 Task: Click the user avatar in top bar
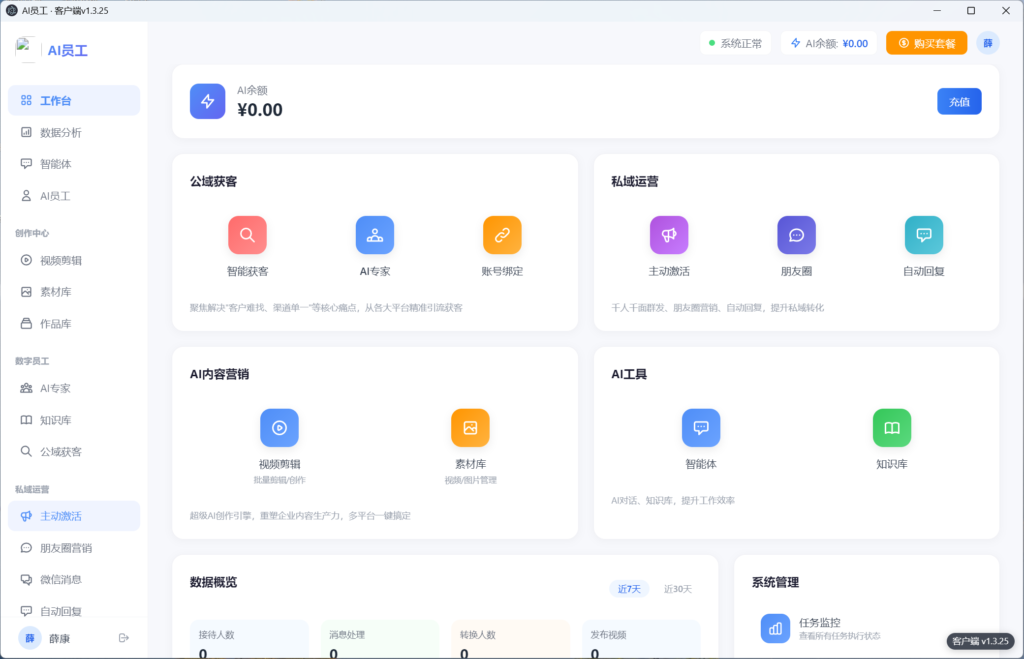[988, 43]
